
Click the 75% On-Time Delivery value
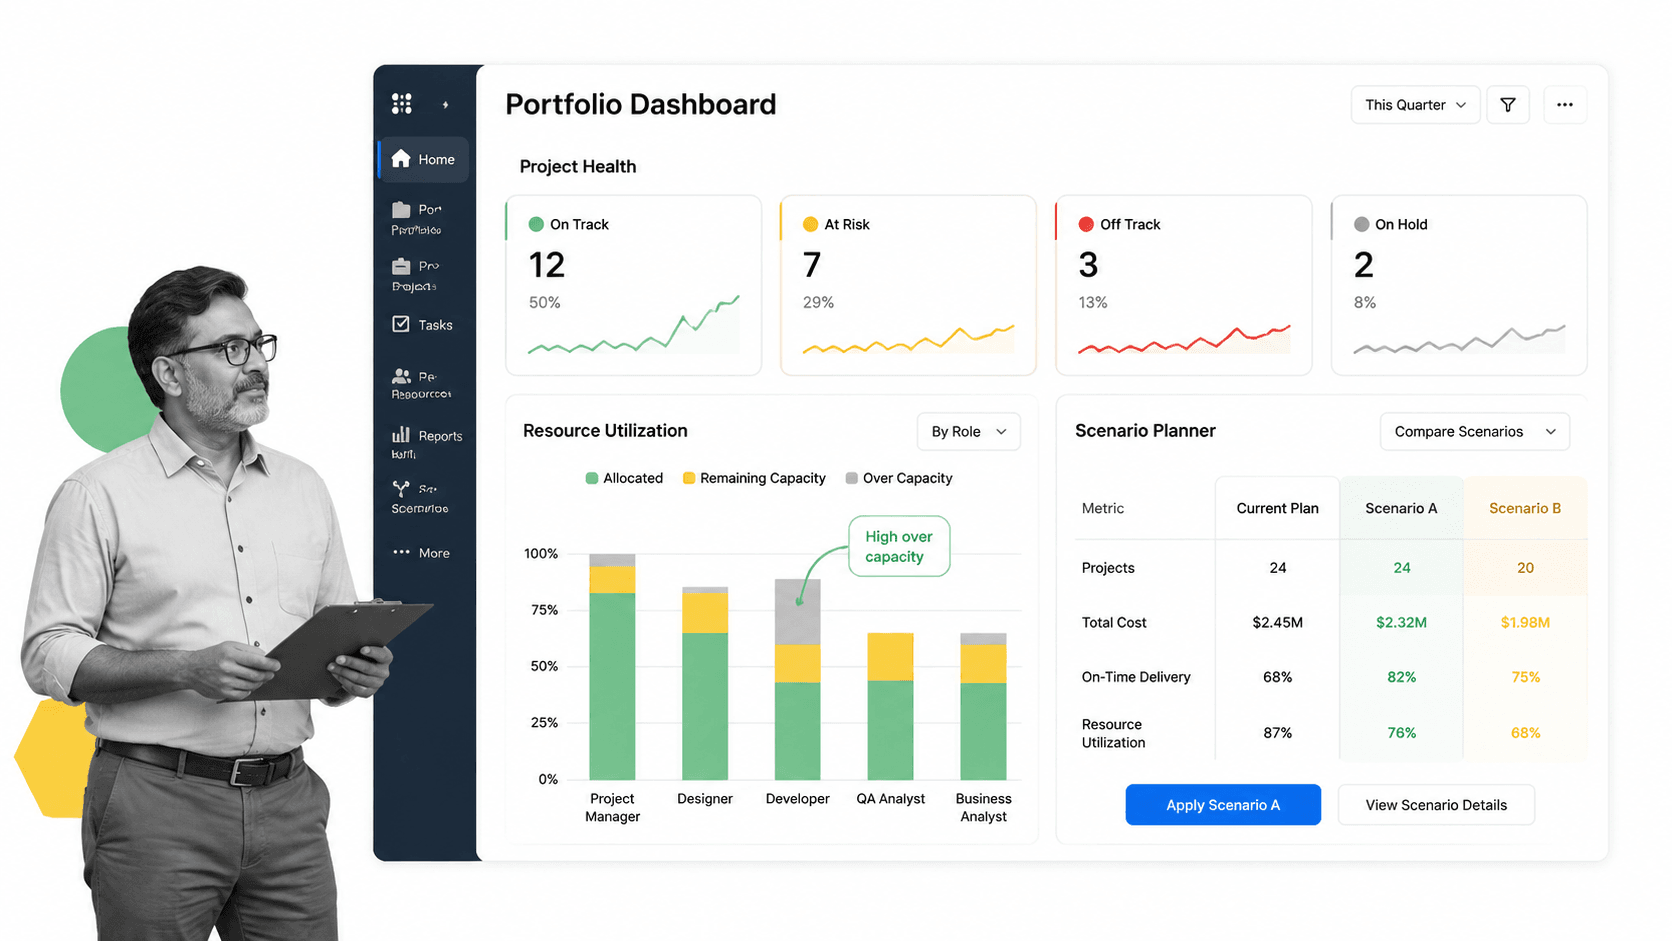pos(1525,677)
